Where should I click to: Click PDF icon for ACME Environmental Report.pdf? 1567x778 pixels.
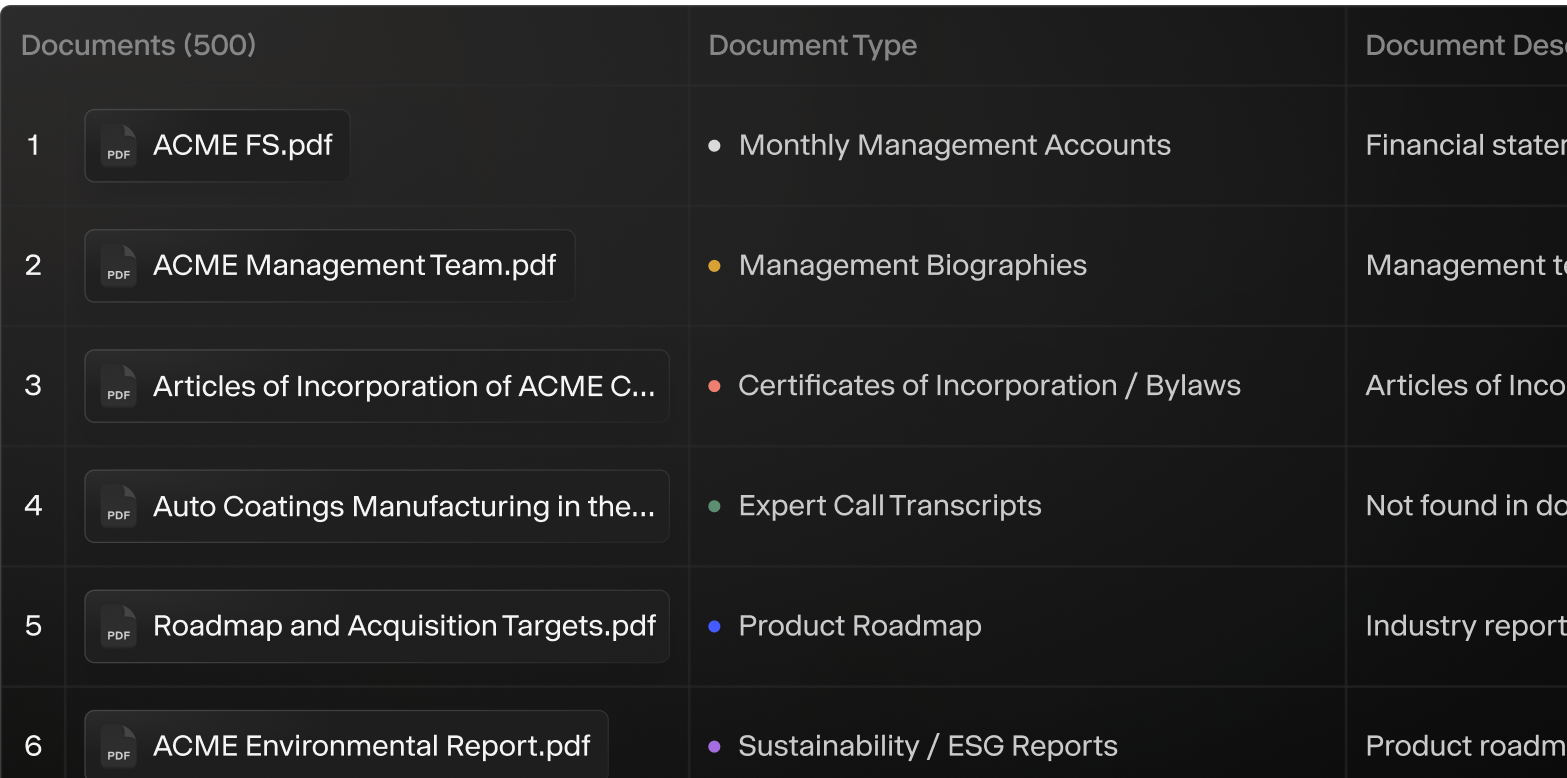coord(119,746)
